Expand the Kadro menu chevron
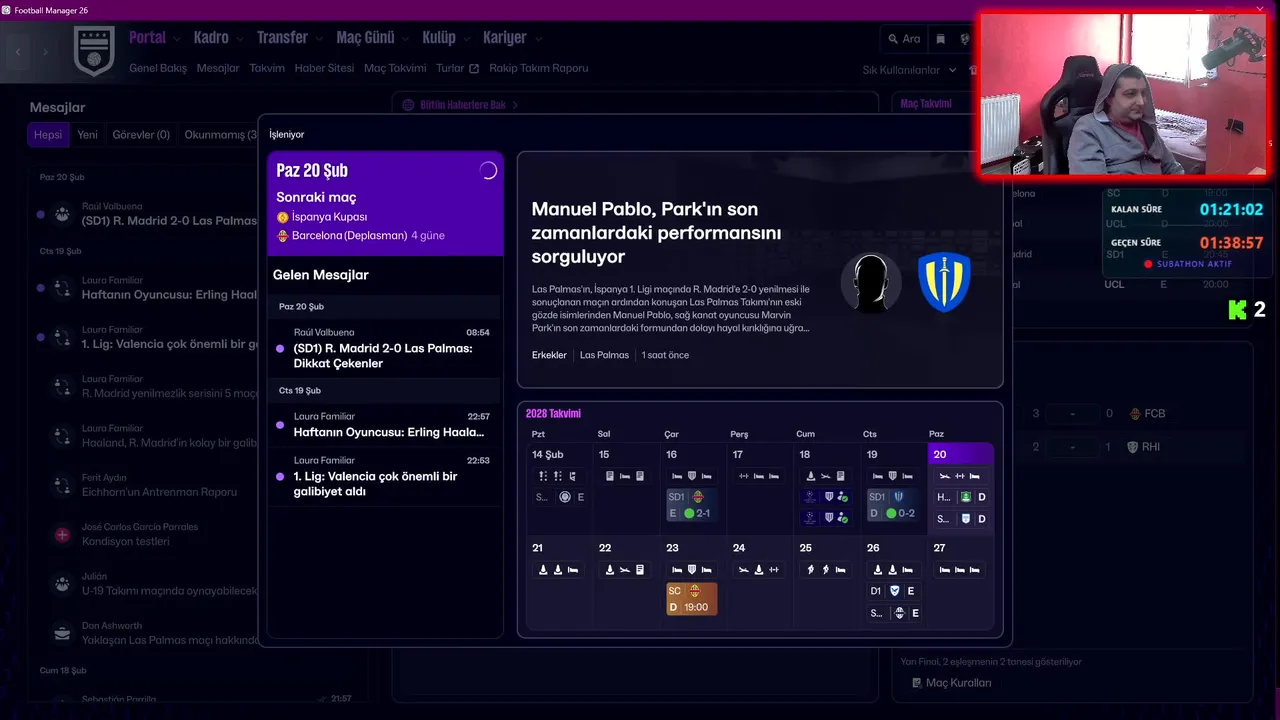The image size is (1280, 720). 239,39
